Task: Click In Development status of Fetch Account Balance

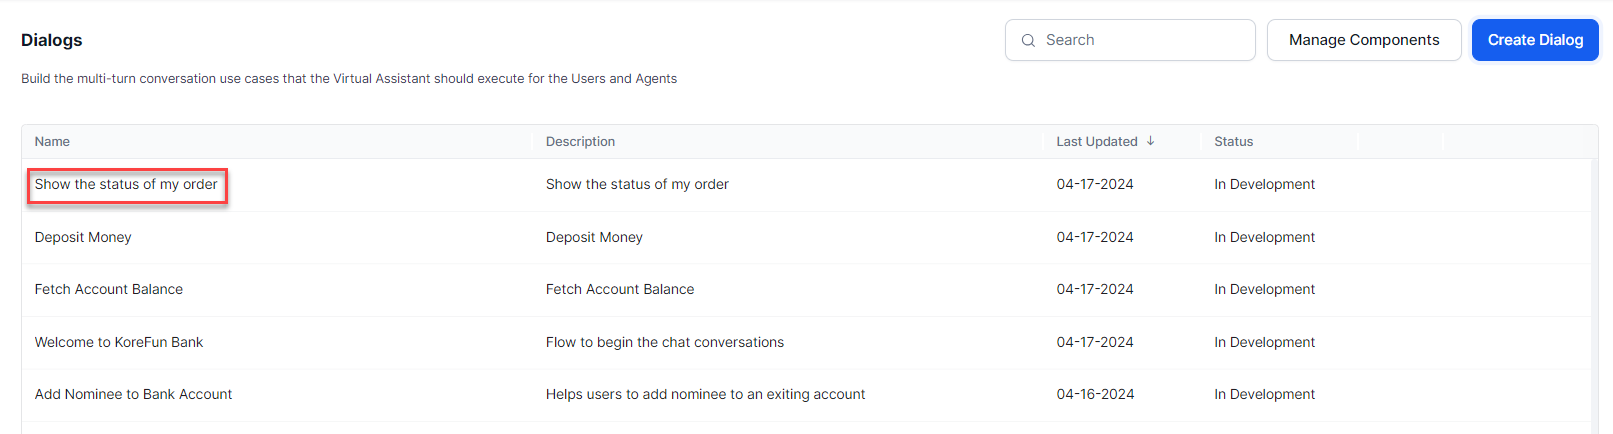Action: coord(1264,289)
